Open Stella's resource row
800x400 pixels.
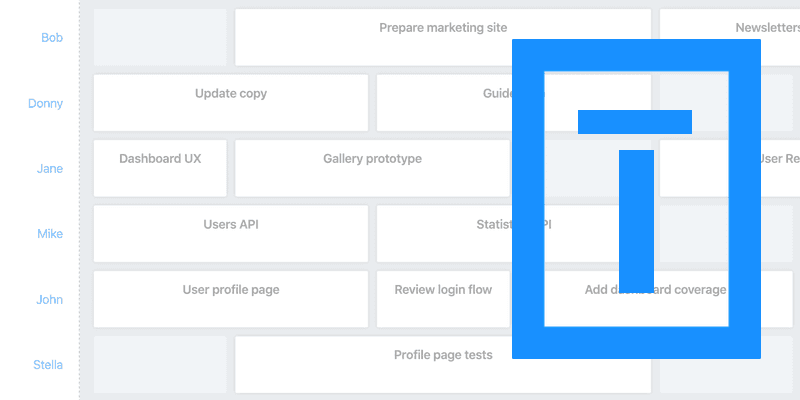tap(48, 365)
